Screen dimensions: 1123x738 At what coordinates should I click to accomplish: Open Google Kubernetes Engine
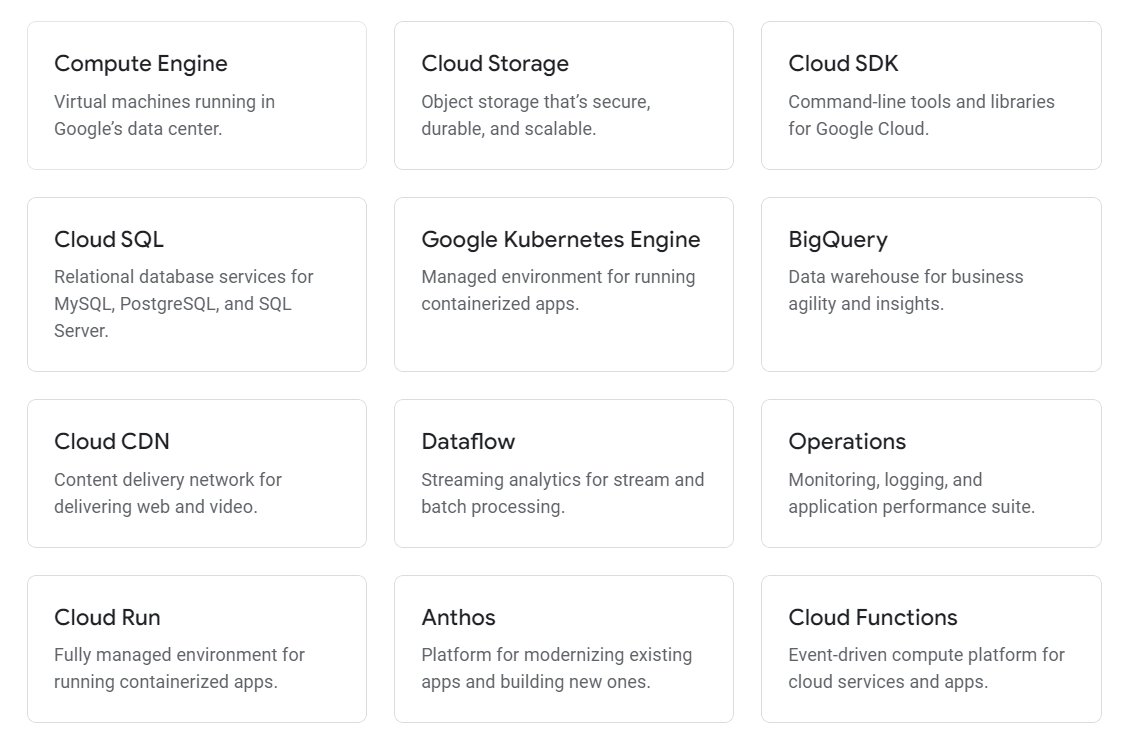[x=564, y=283]
